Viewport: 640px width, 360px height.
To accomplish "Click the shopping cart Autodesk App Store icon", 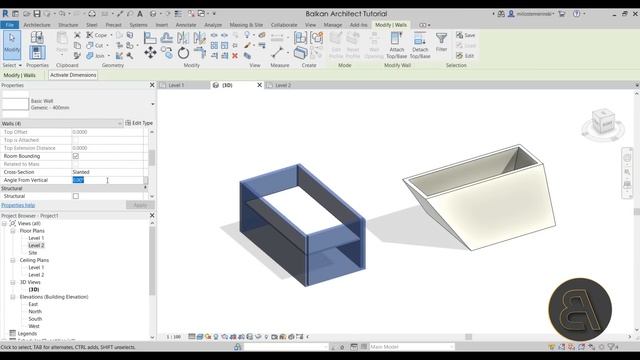I will (562, 14).
